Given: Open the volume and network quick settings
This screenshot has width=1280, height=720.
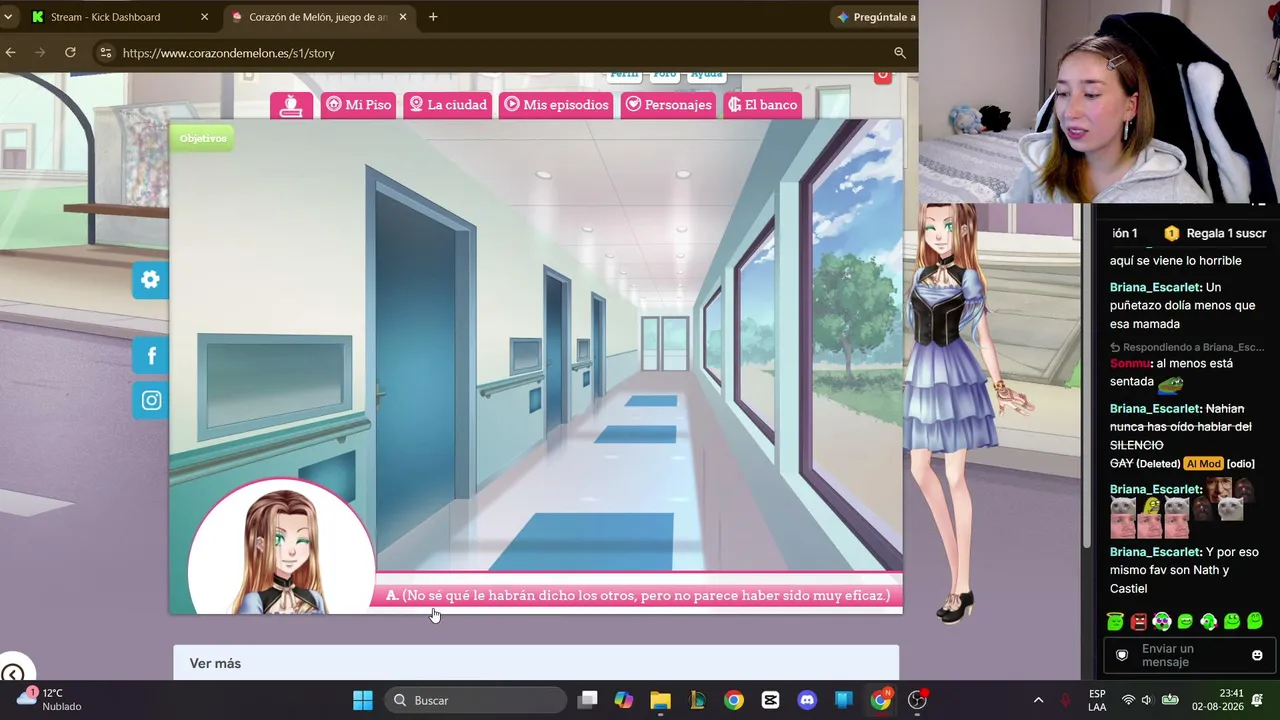Looking at the screenshot, I should [1148, 700].
